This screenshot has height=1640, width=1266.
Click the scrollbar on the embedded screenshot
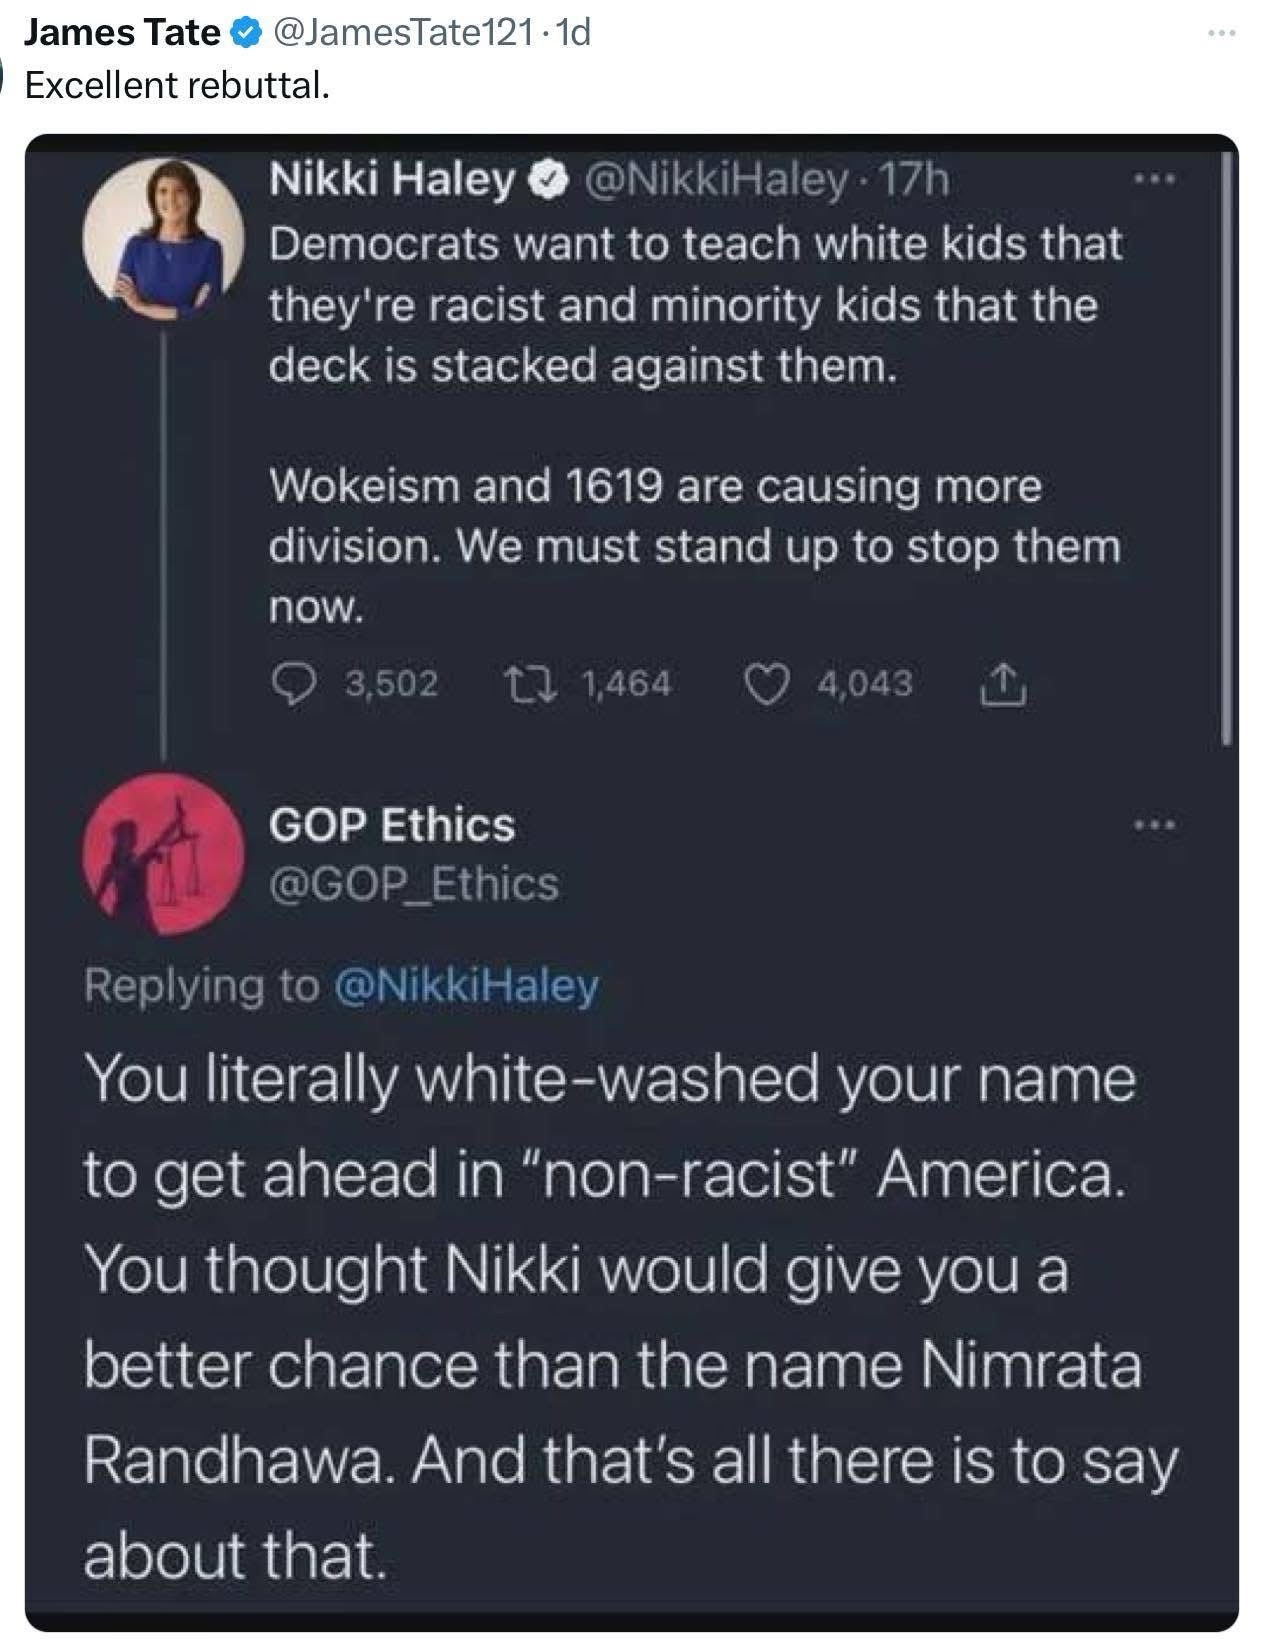point(1228,450)
